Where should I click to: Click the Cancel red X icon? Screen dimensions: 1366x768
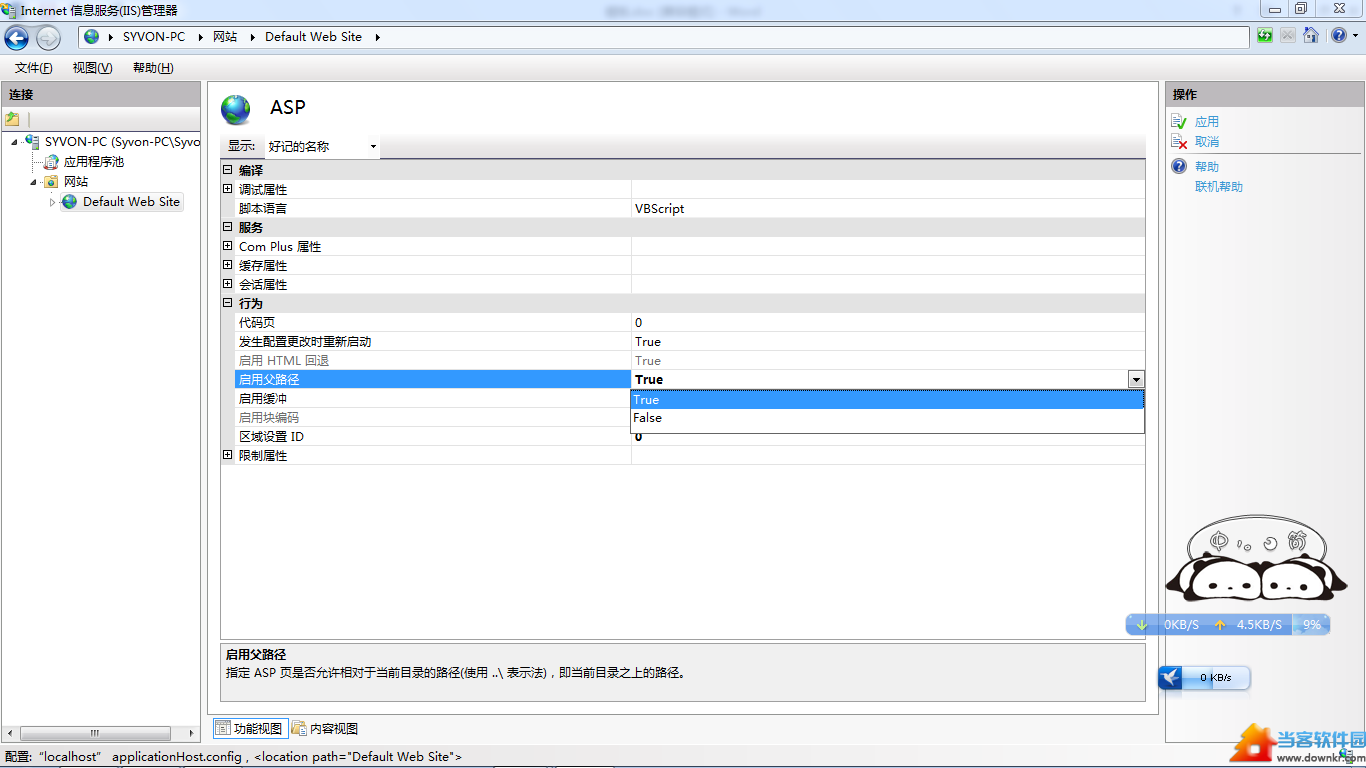[1180, 142]
